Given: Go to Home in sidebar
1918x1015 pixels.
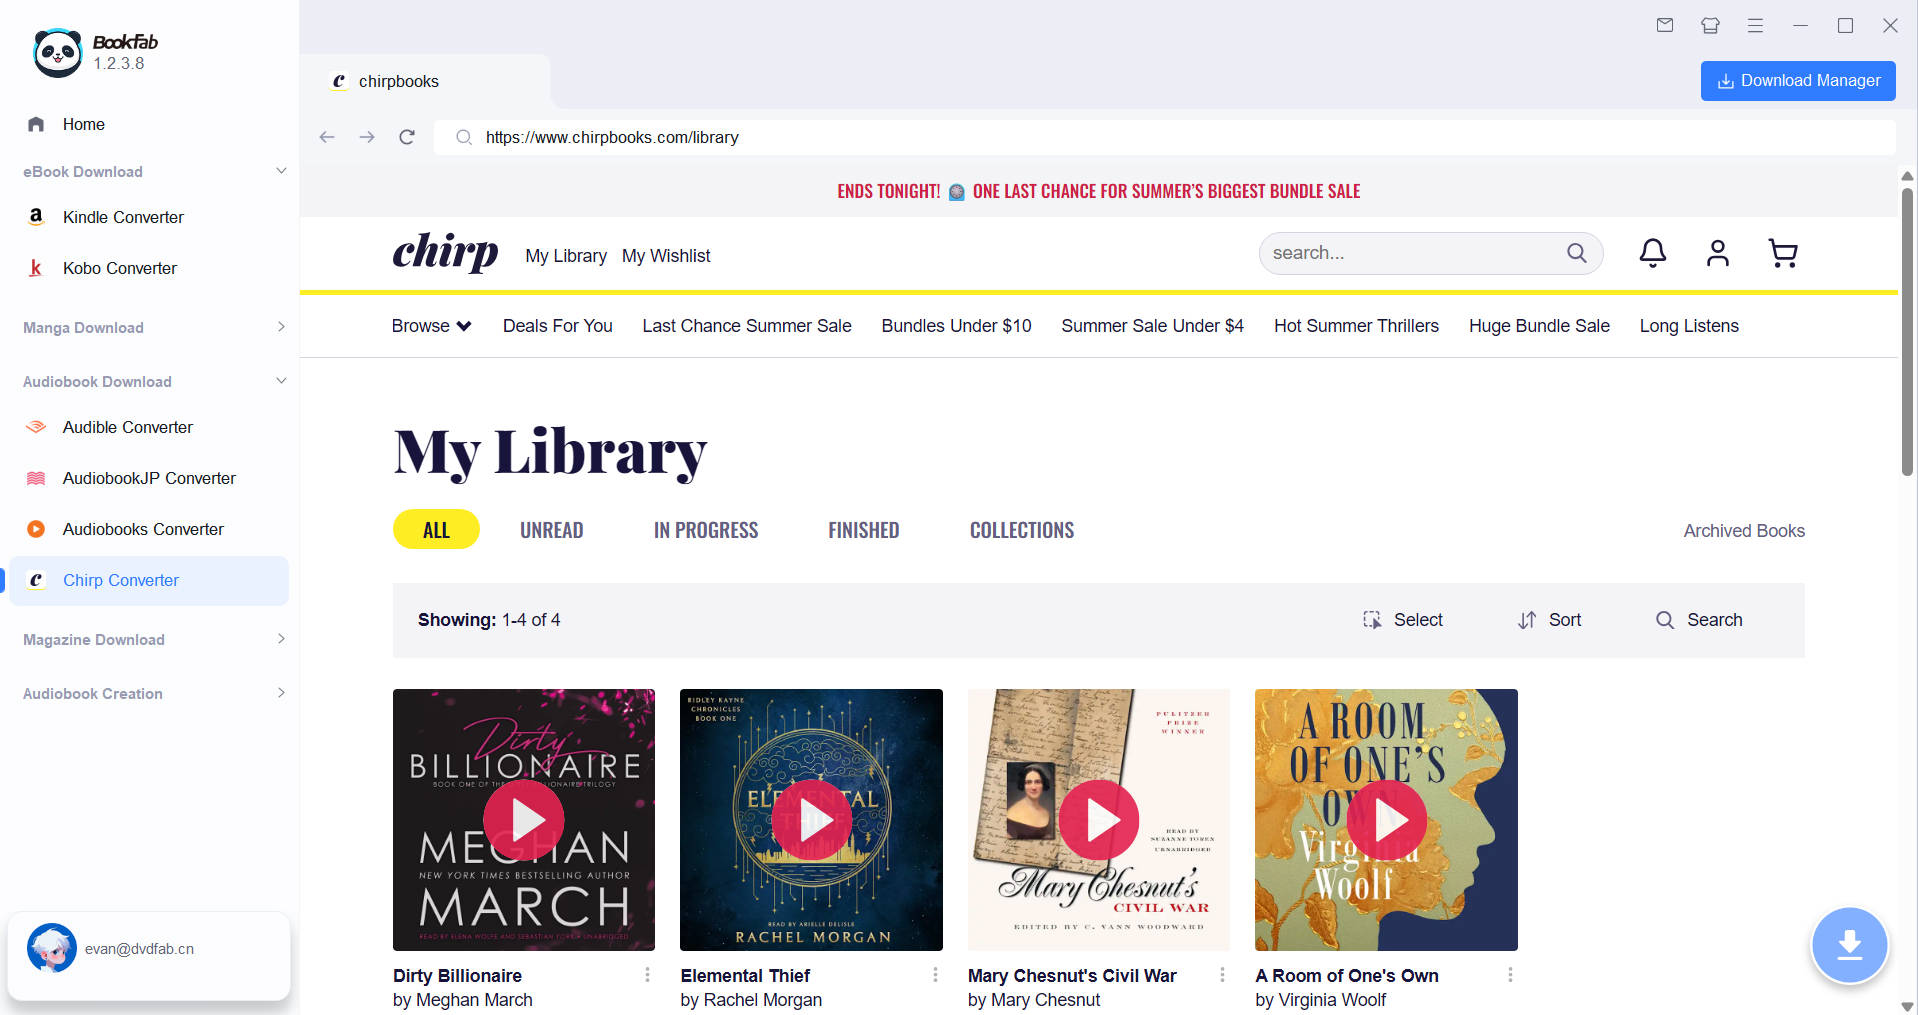Looking at the screenshot, I should click(83, 124).
